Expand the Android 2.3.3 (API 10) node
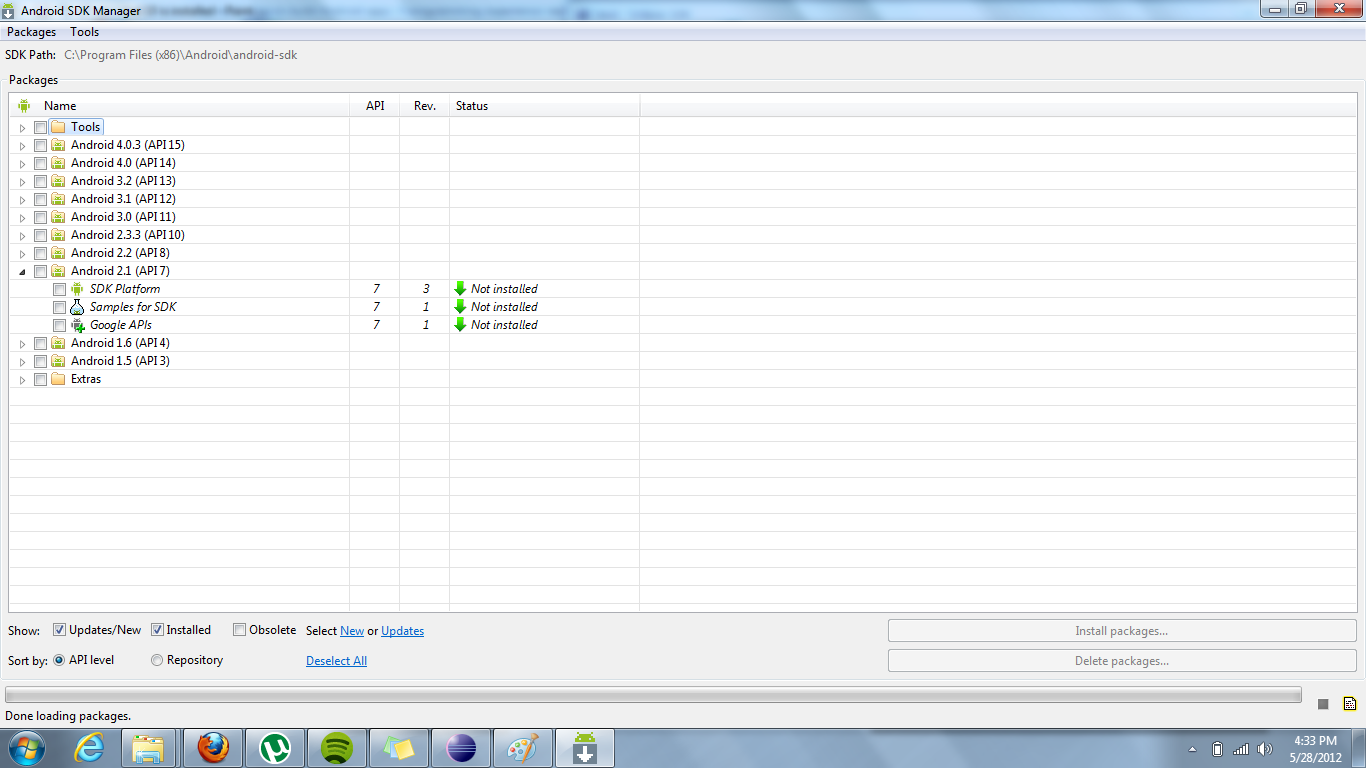This screenshot has height=768, width=1366. click(22, 236)
